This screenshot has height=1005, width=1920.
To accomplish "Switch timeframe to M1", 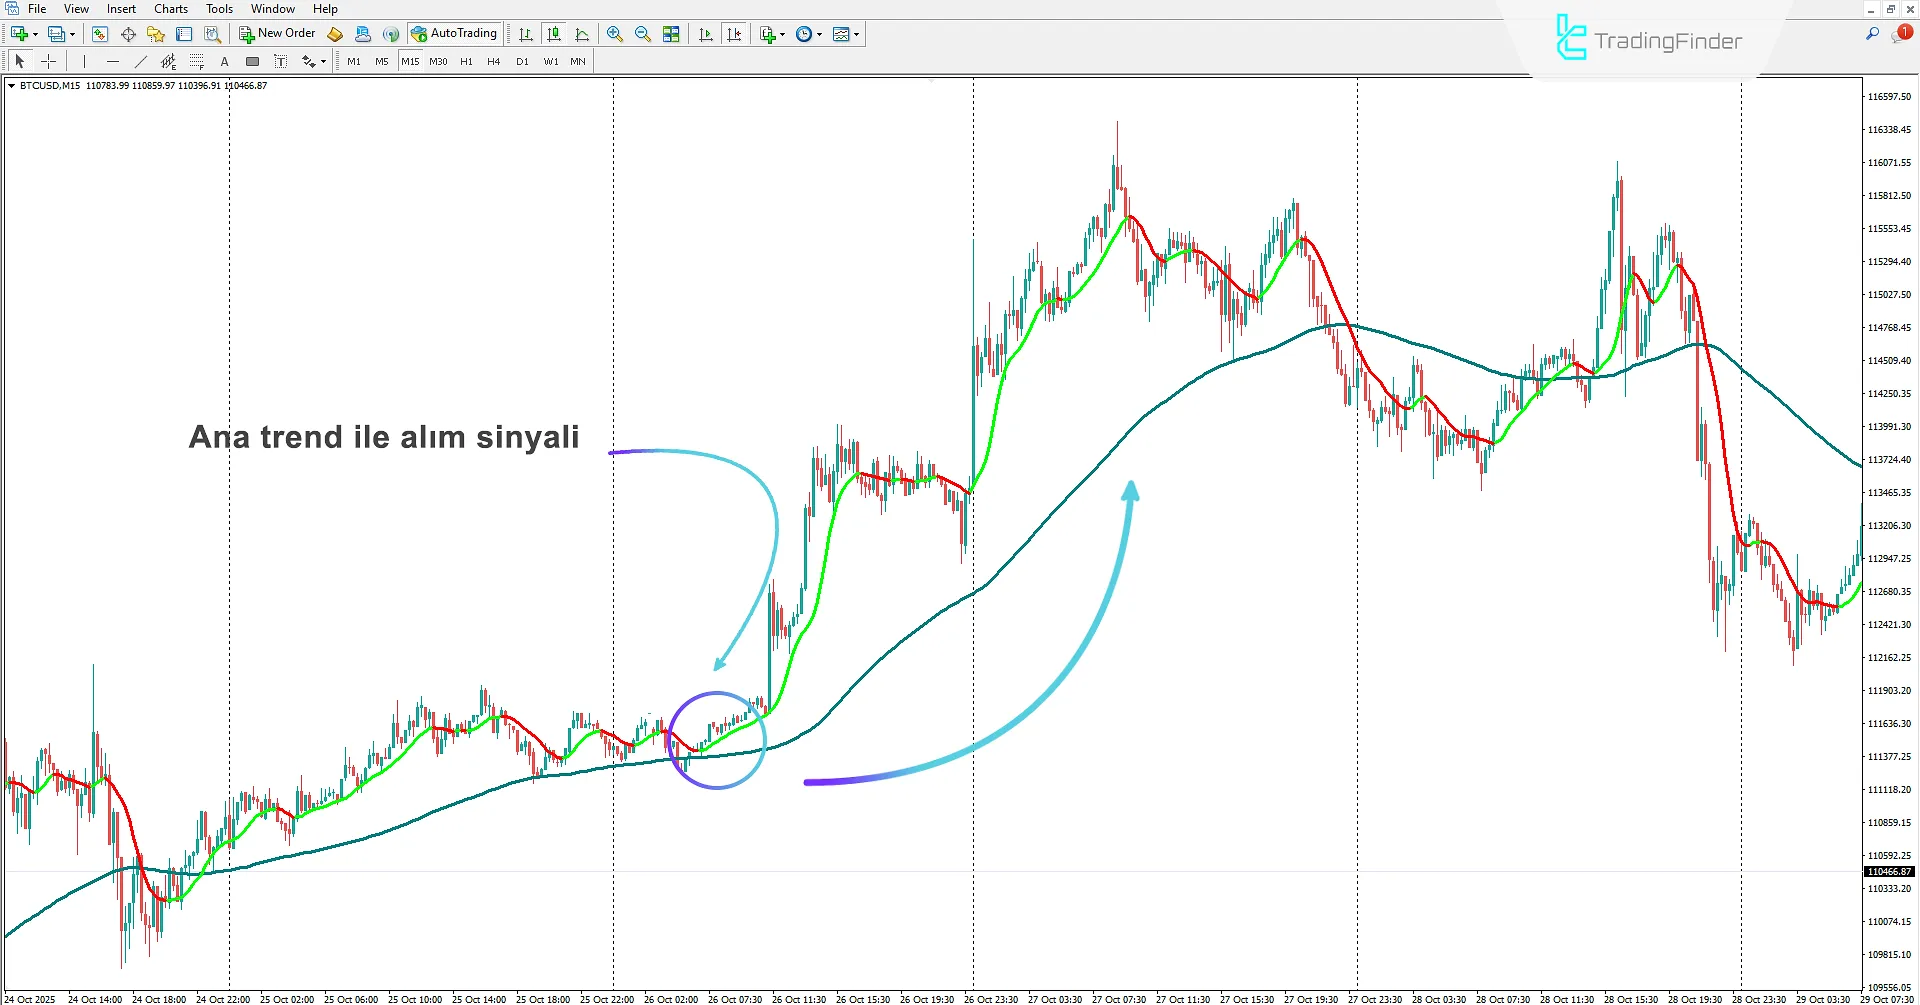I will pos(354,61).
